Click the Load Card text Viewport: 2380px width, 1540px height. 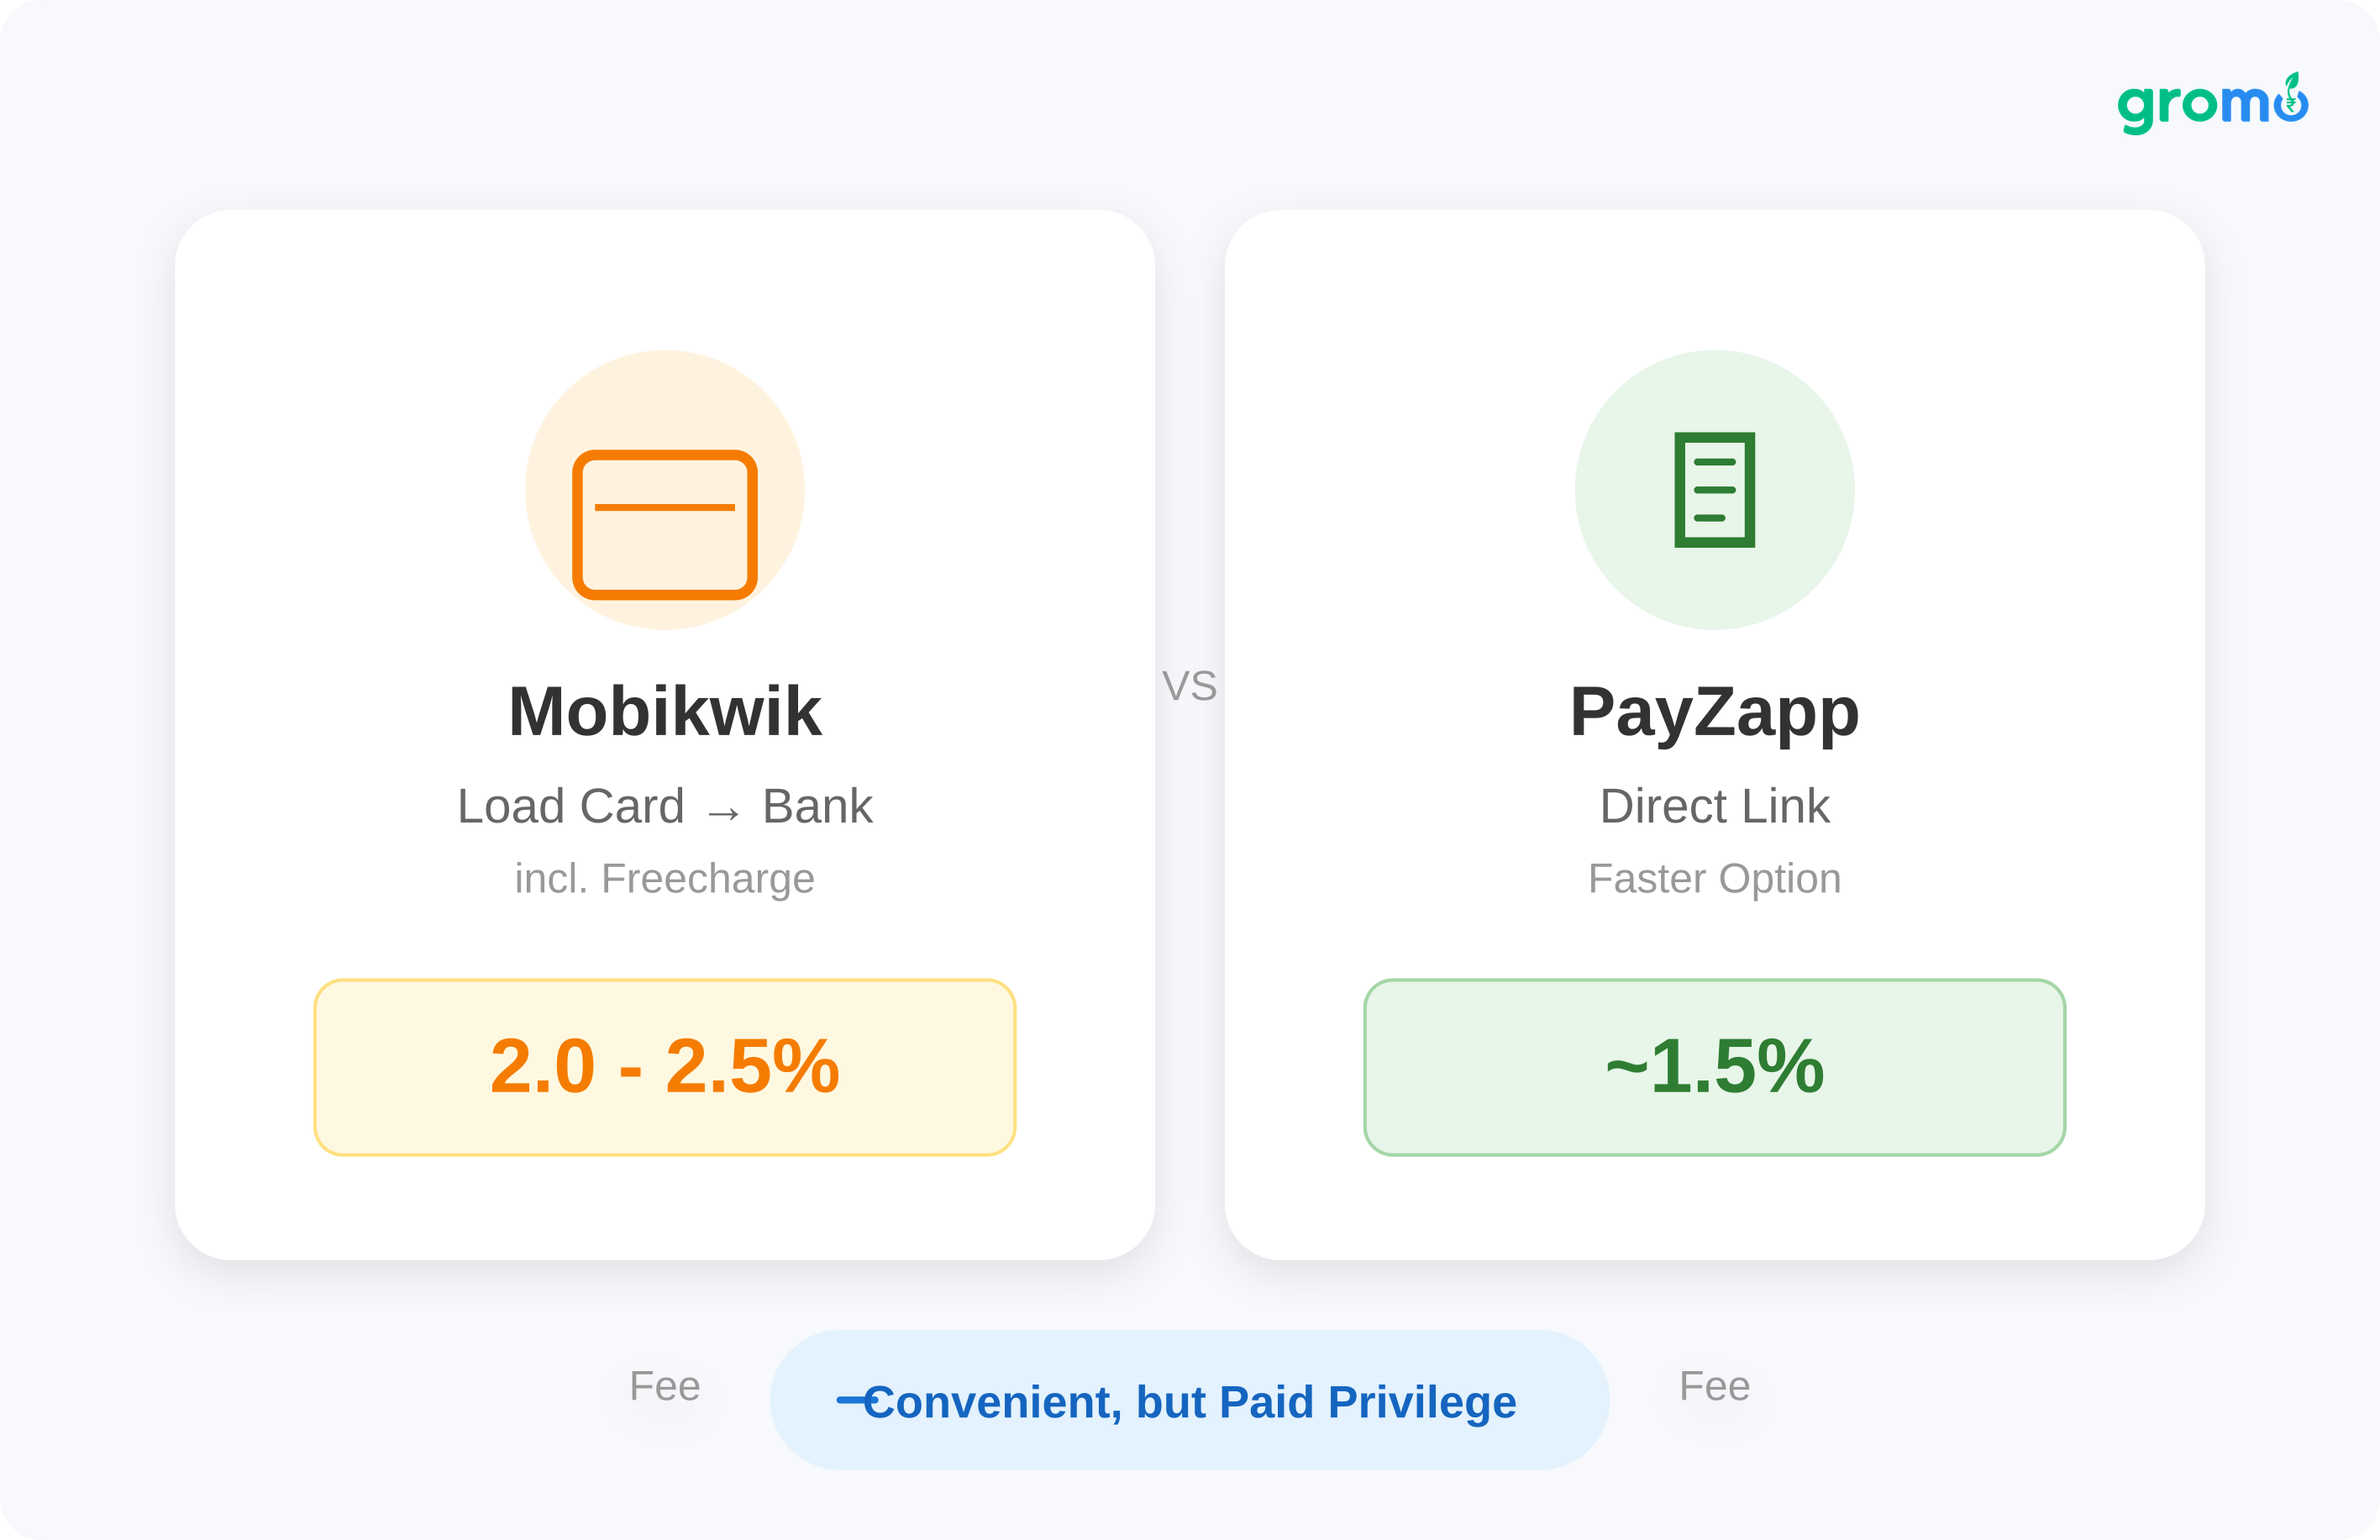click(x=571, y=806)
